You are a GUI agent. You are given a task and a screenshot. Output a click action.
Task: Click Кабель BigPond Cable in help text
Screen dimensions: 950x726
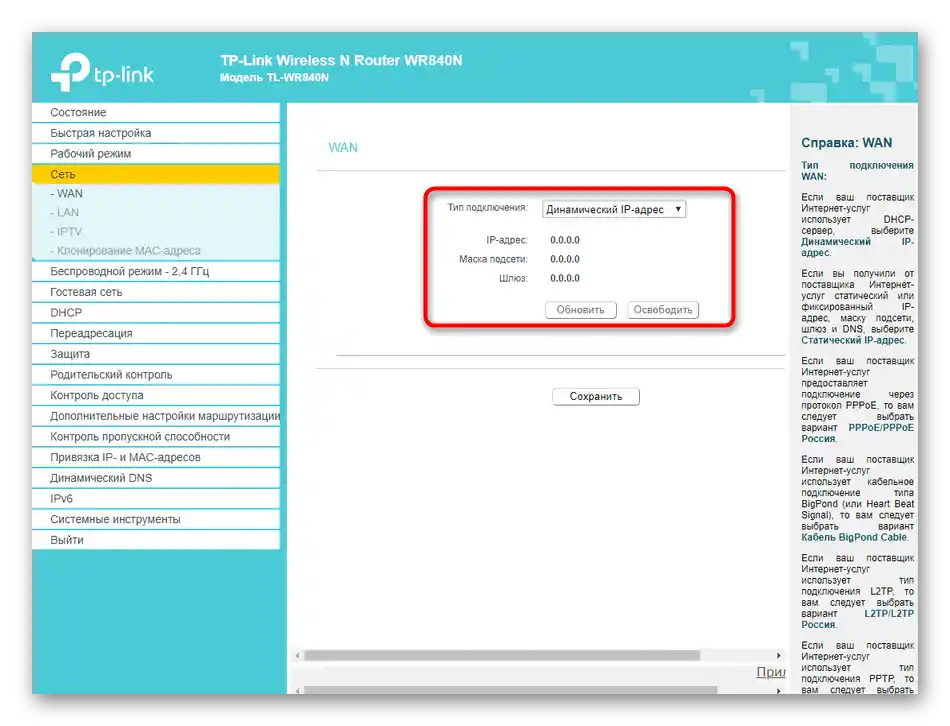click(x=854, y=537)
